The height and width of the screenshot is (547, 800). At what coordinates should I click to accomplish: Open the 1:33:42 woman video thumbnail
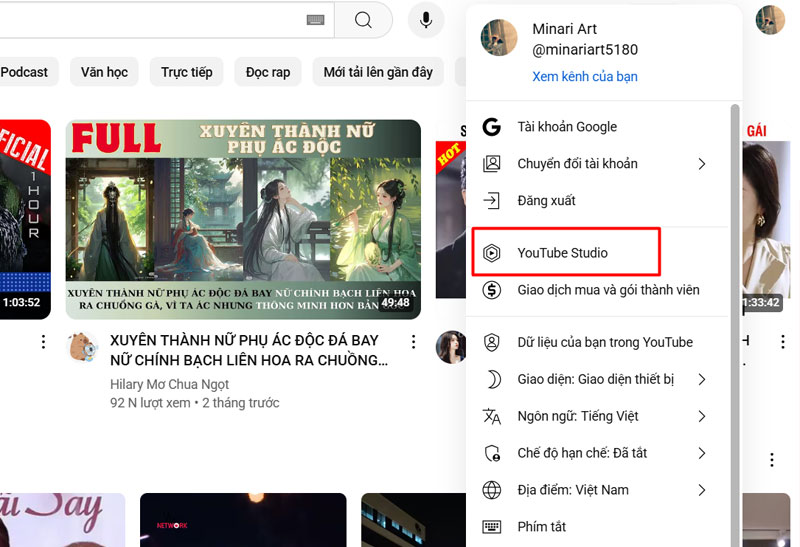pyautogui.click(x=766, y=219)
